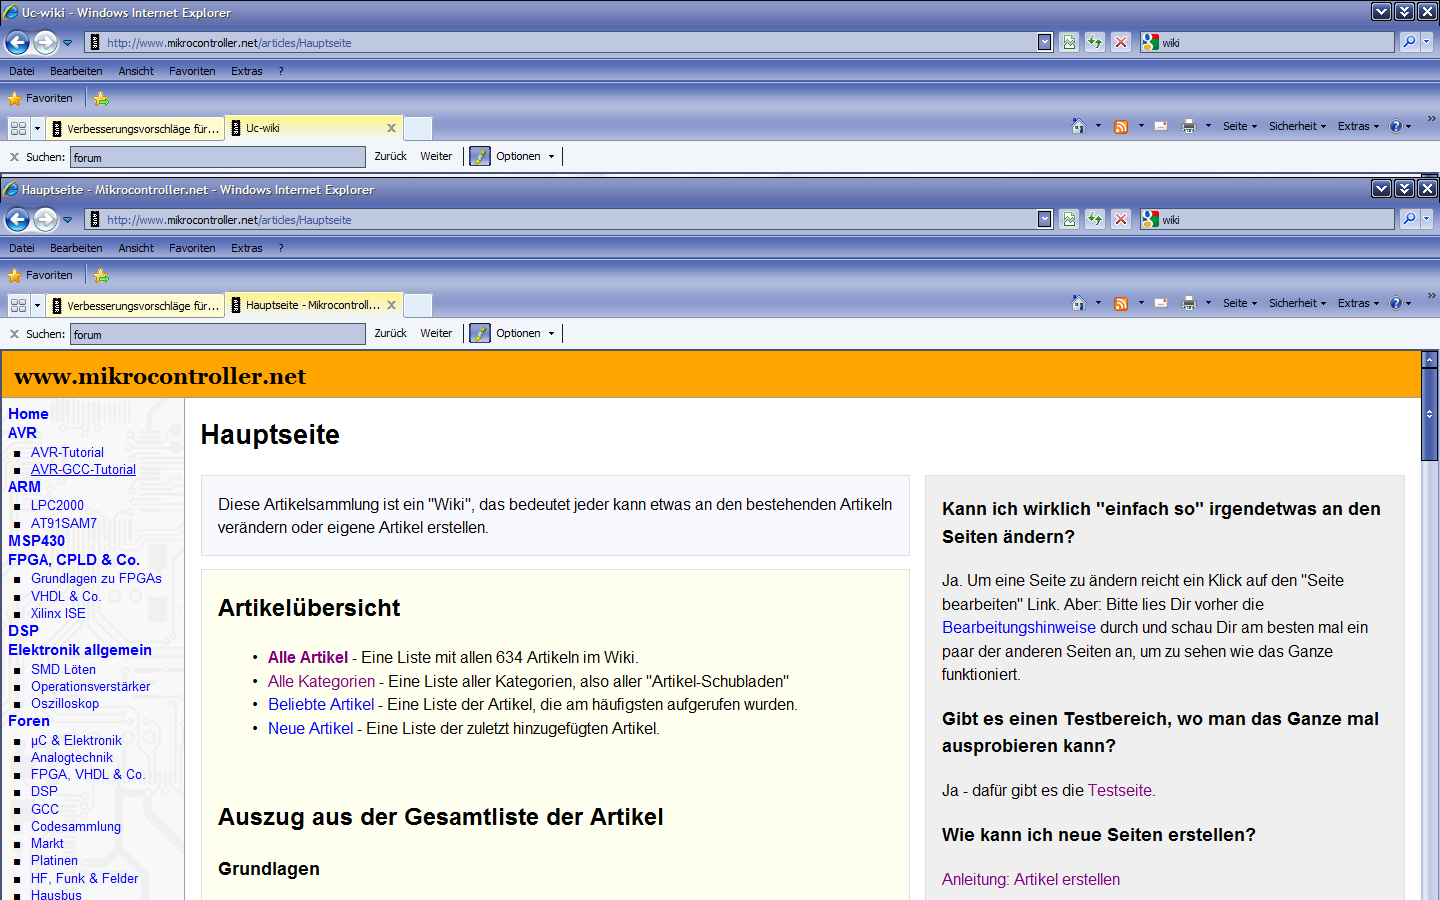This screenshot has height=900, width=1440.
Task: Click RSS feeds icon in Hauptseite window
Action: click(1121, 303)
